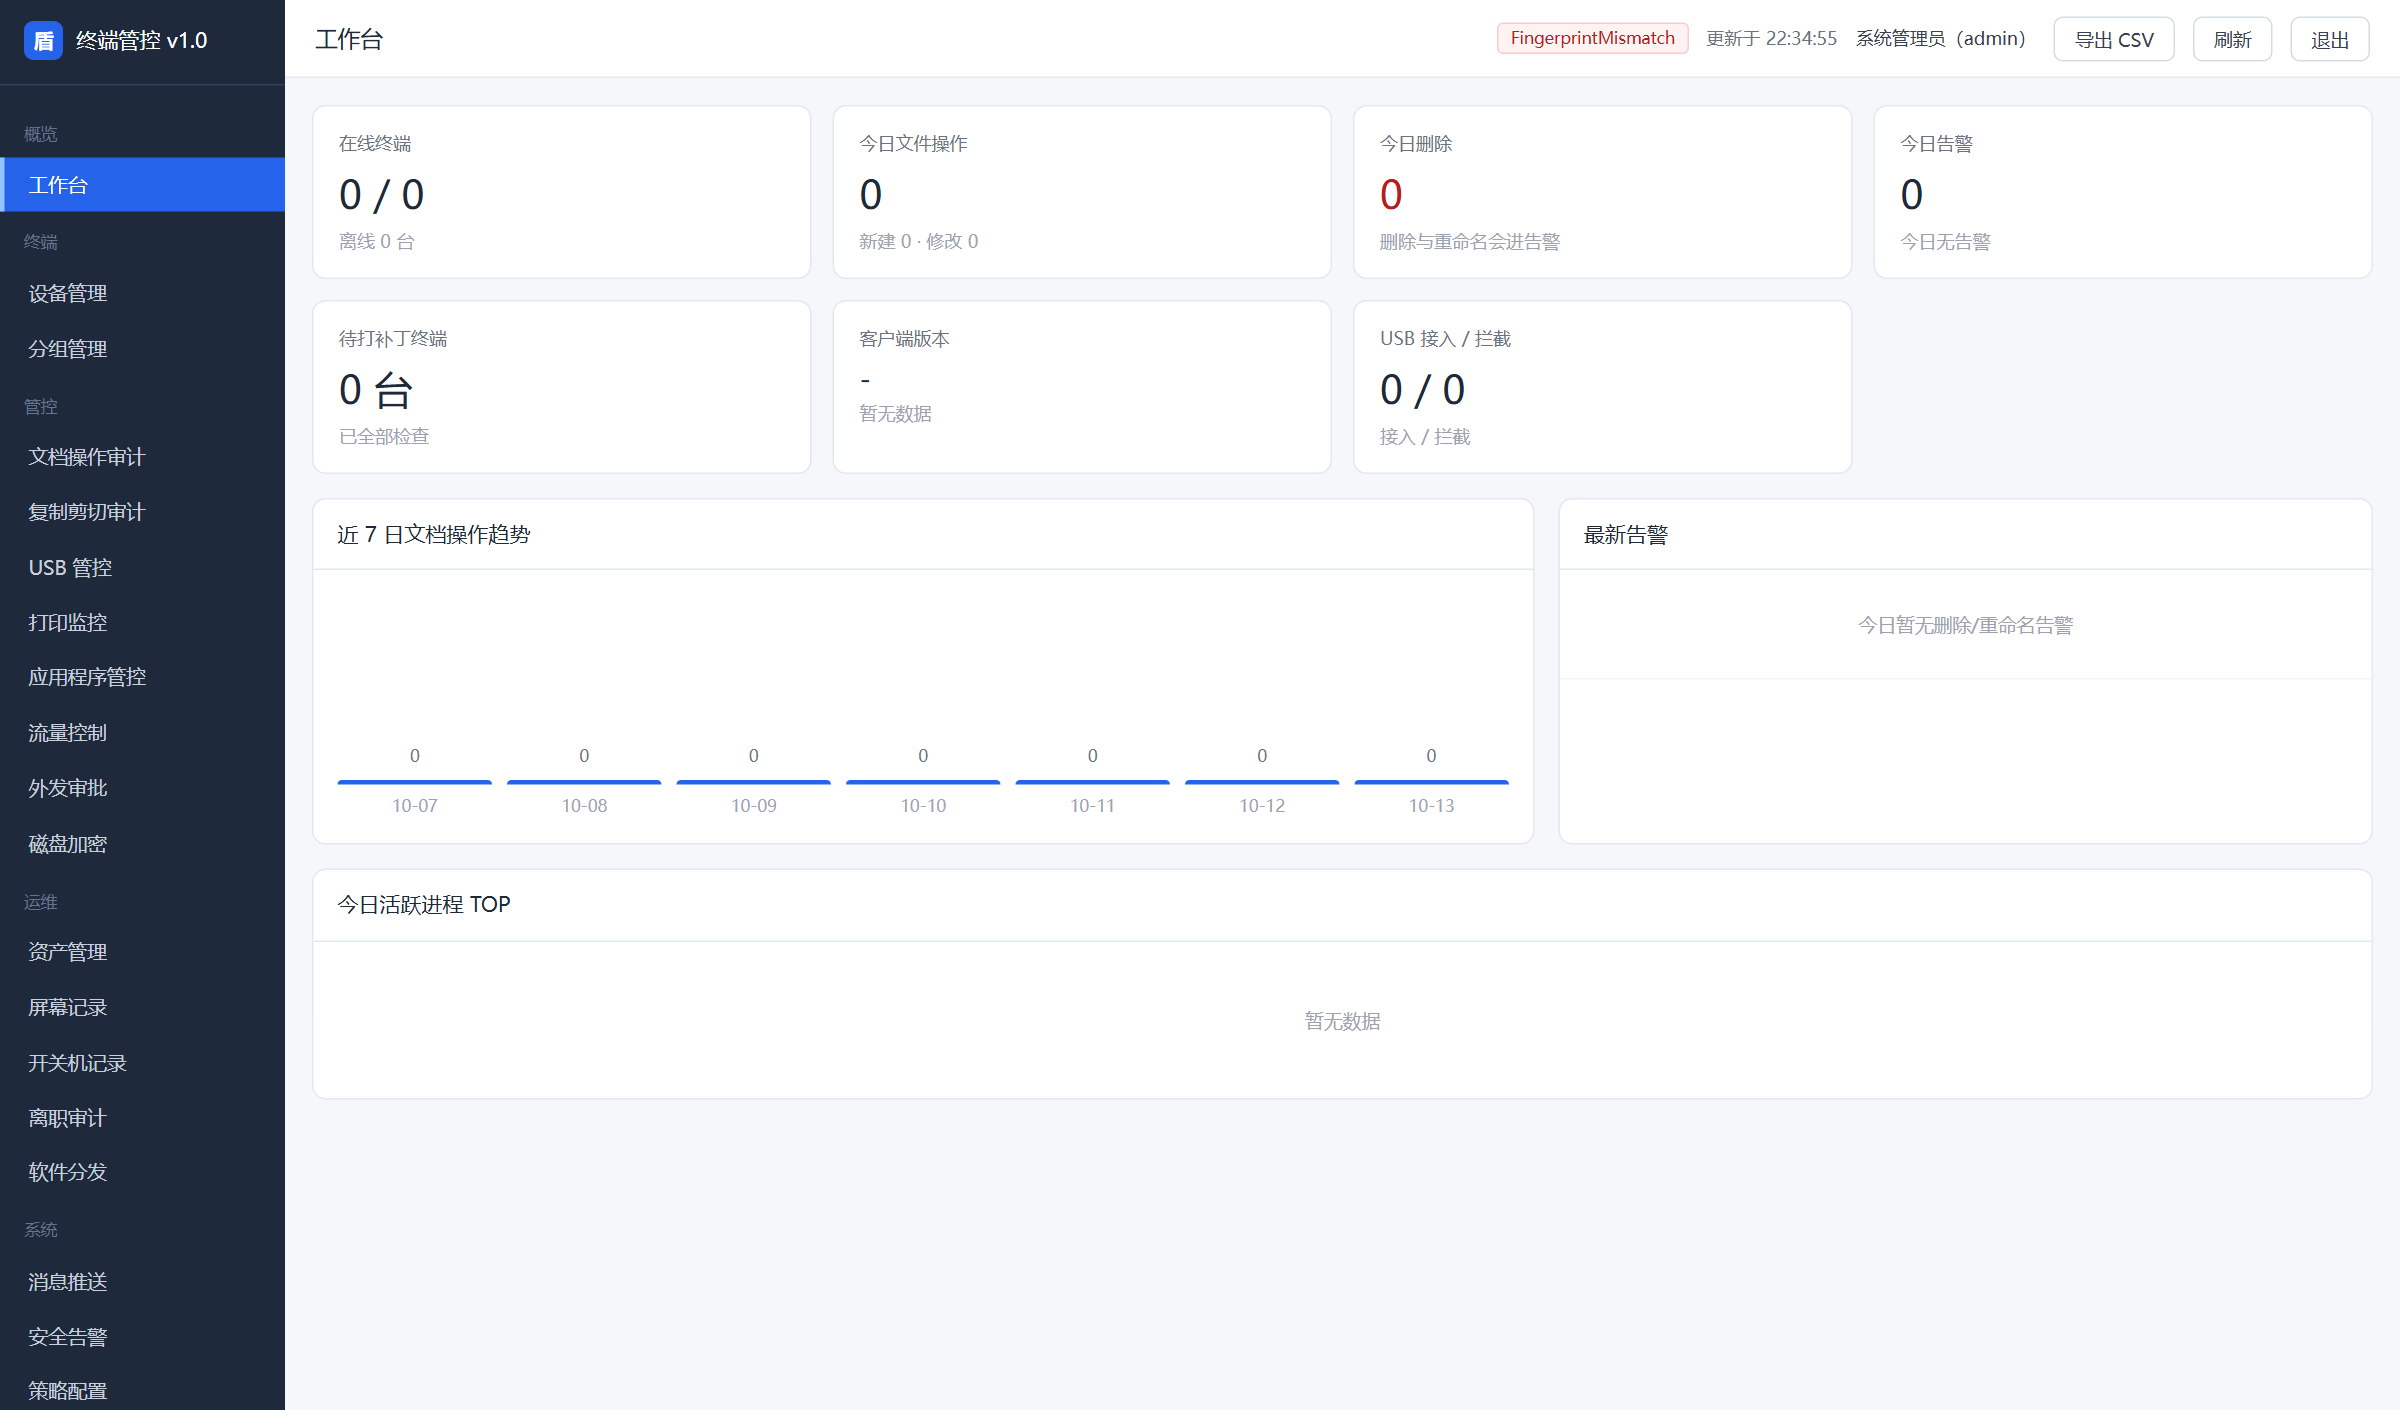Image resolution: width=2400 pixels, height=1410 pixels.
Task: View 屏幕记录 page
Action: 142,1007
